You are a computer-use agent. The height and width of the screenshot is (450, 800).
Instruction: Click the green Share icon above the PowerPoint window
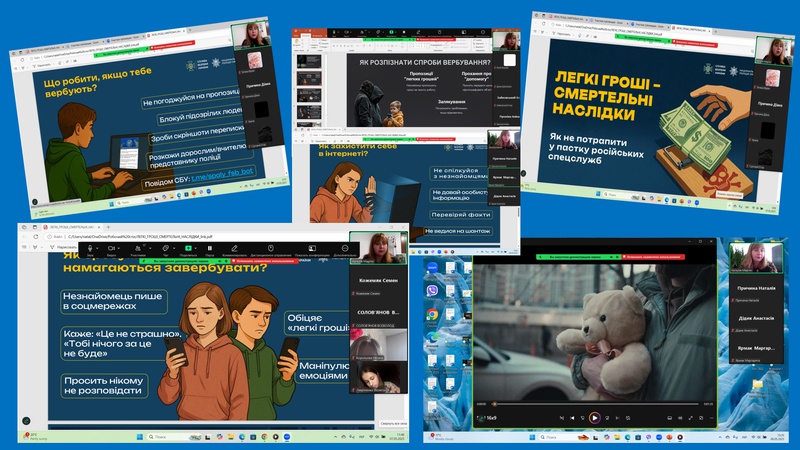(391, 33)
